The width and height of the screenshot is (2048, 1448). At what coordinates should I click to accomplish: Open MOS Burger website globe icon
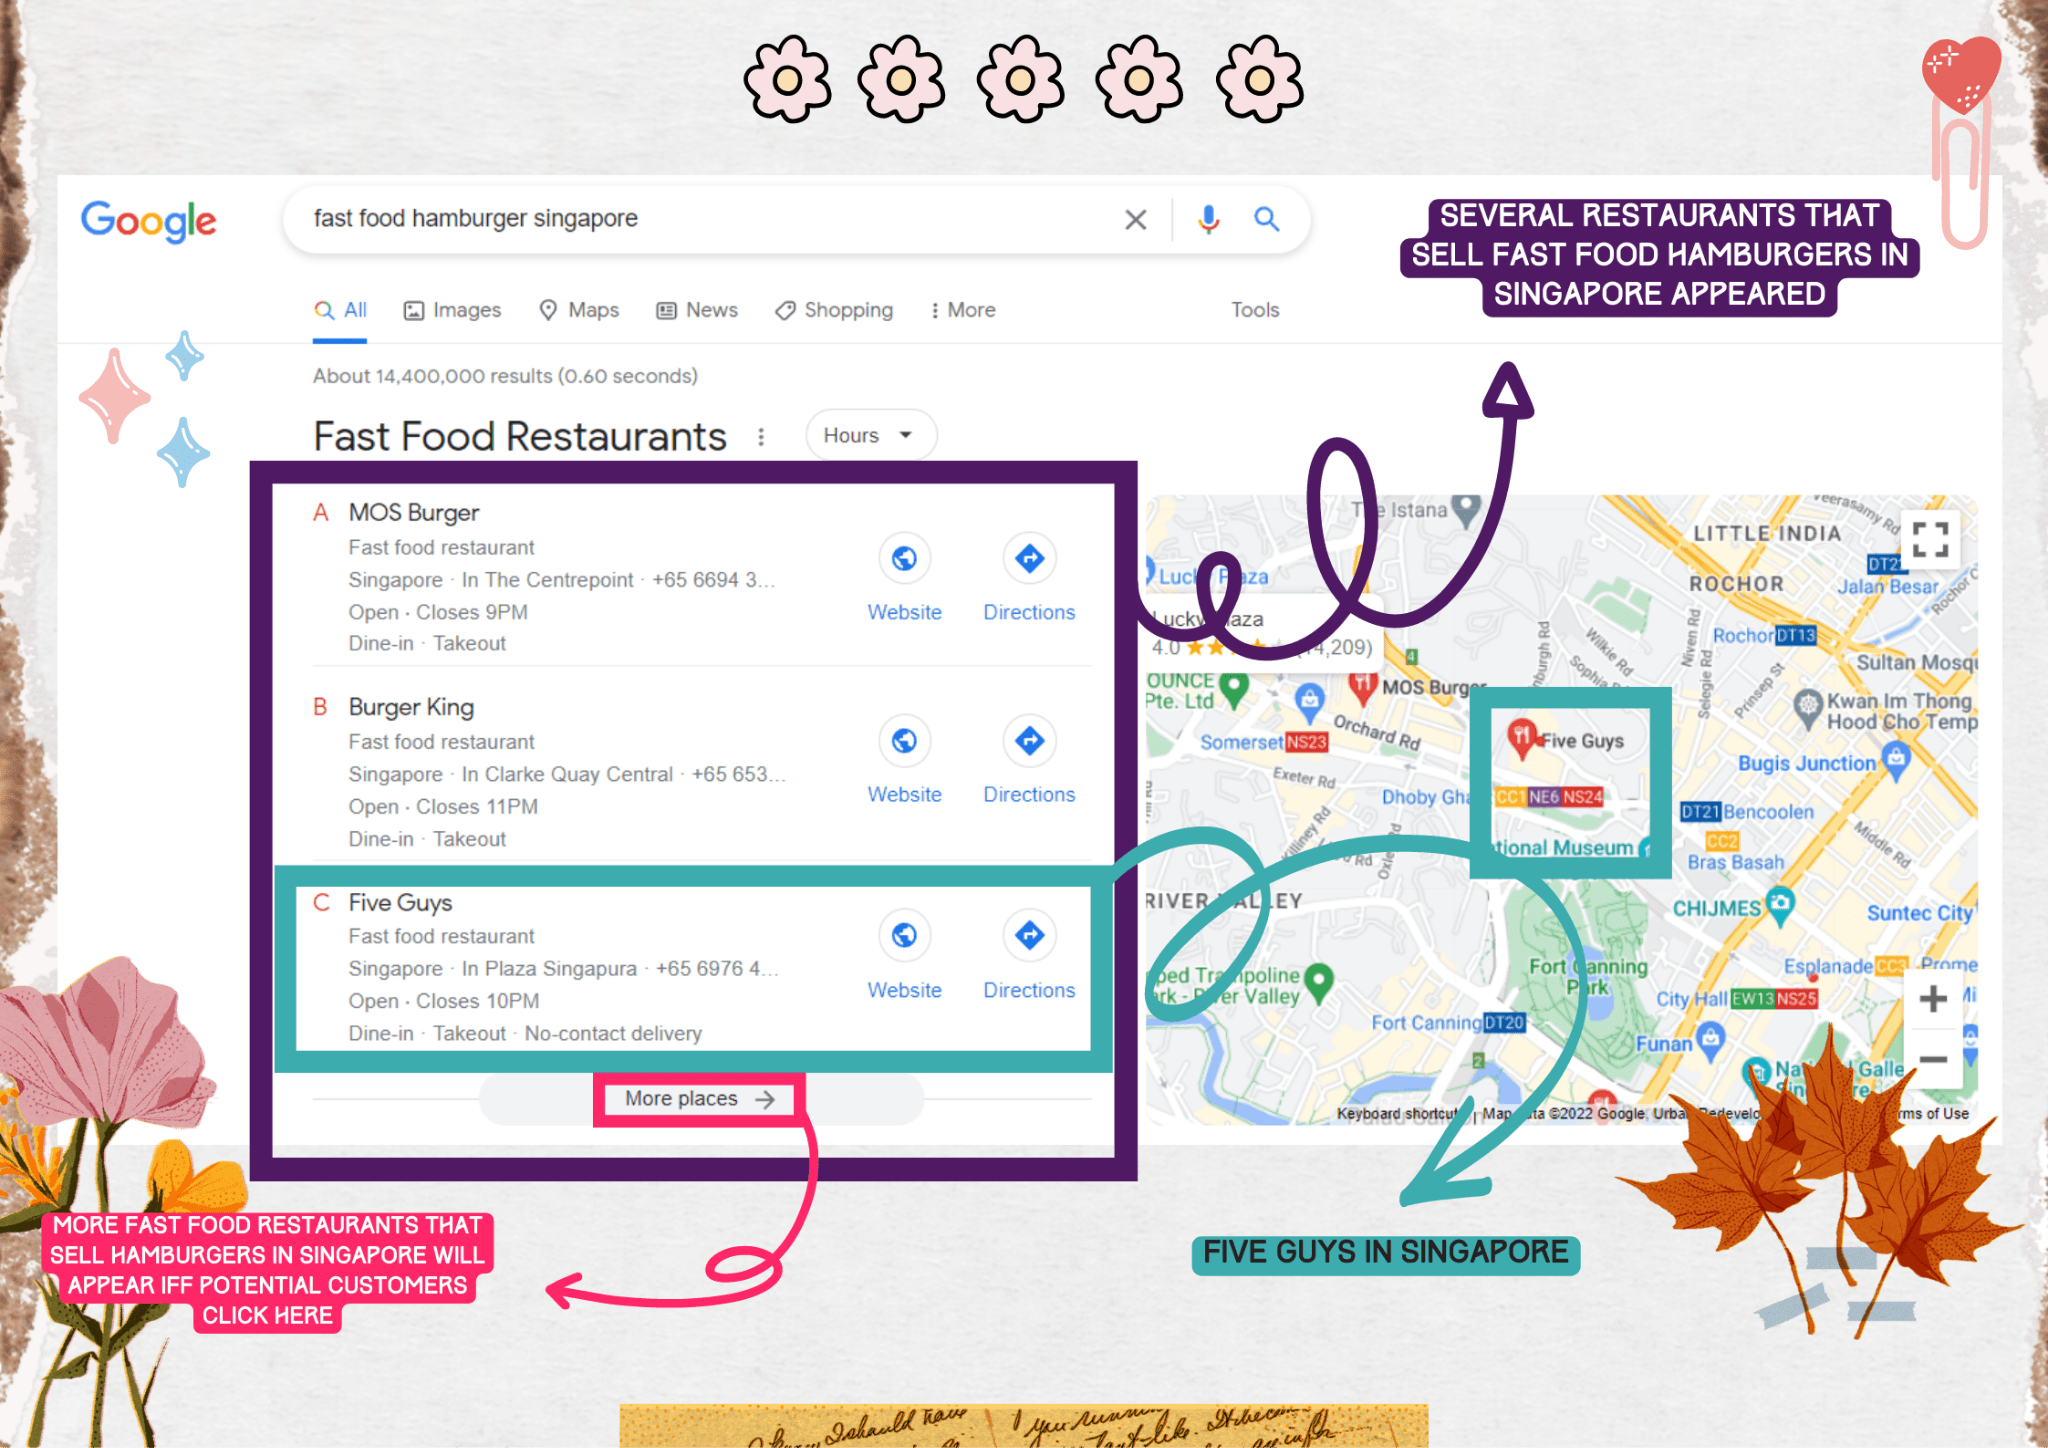coord(904,558)
